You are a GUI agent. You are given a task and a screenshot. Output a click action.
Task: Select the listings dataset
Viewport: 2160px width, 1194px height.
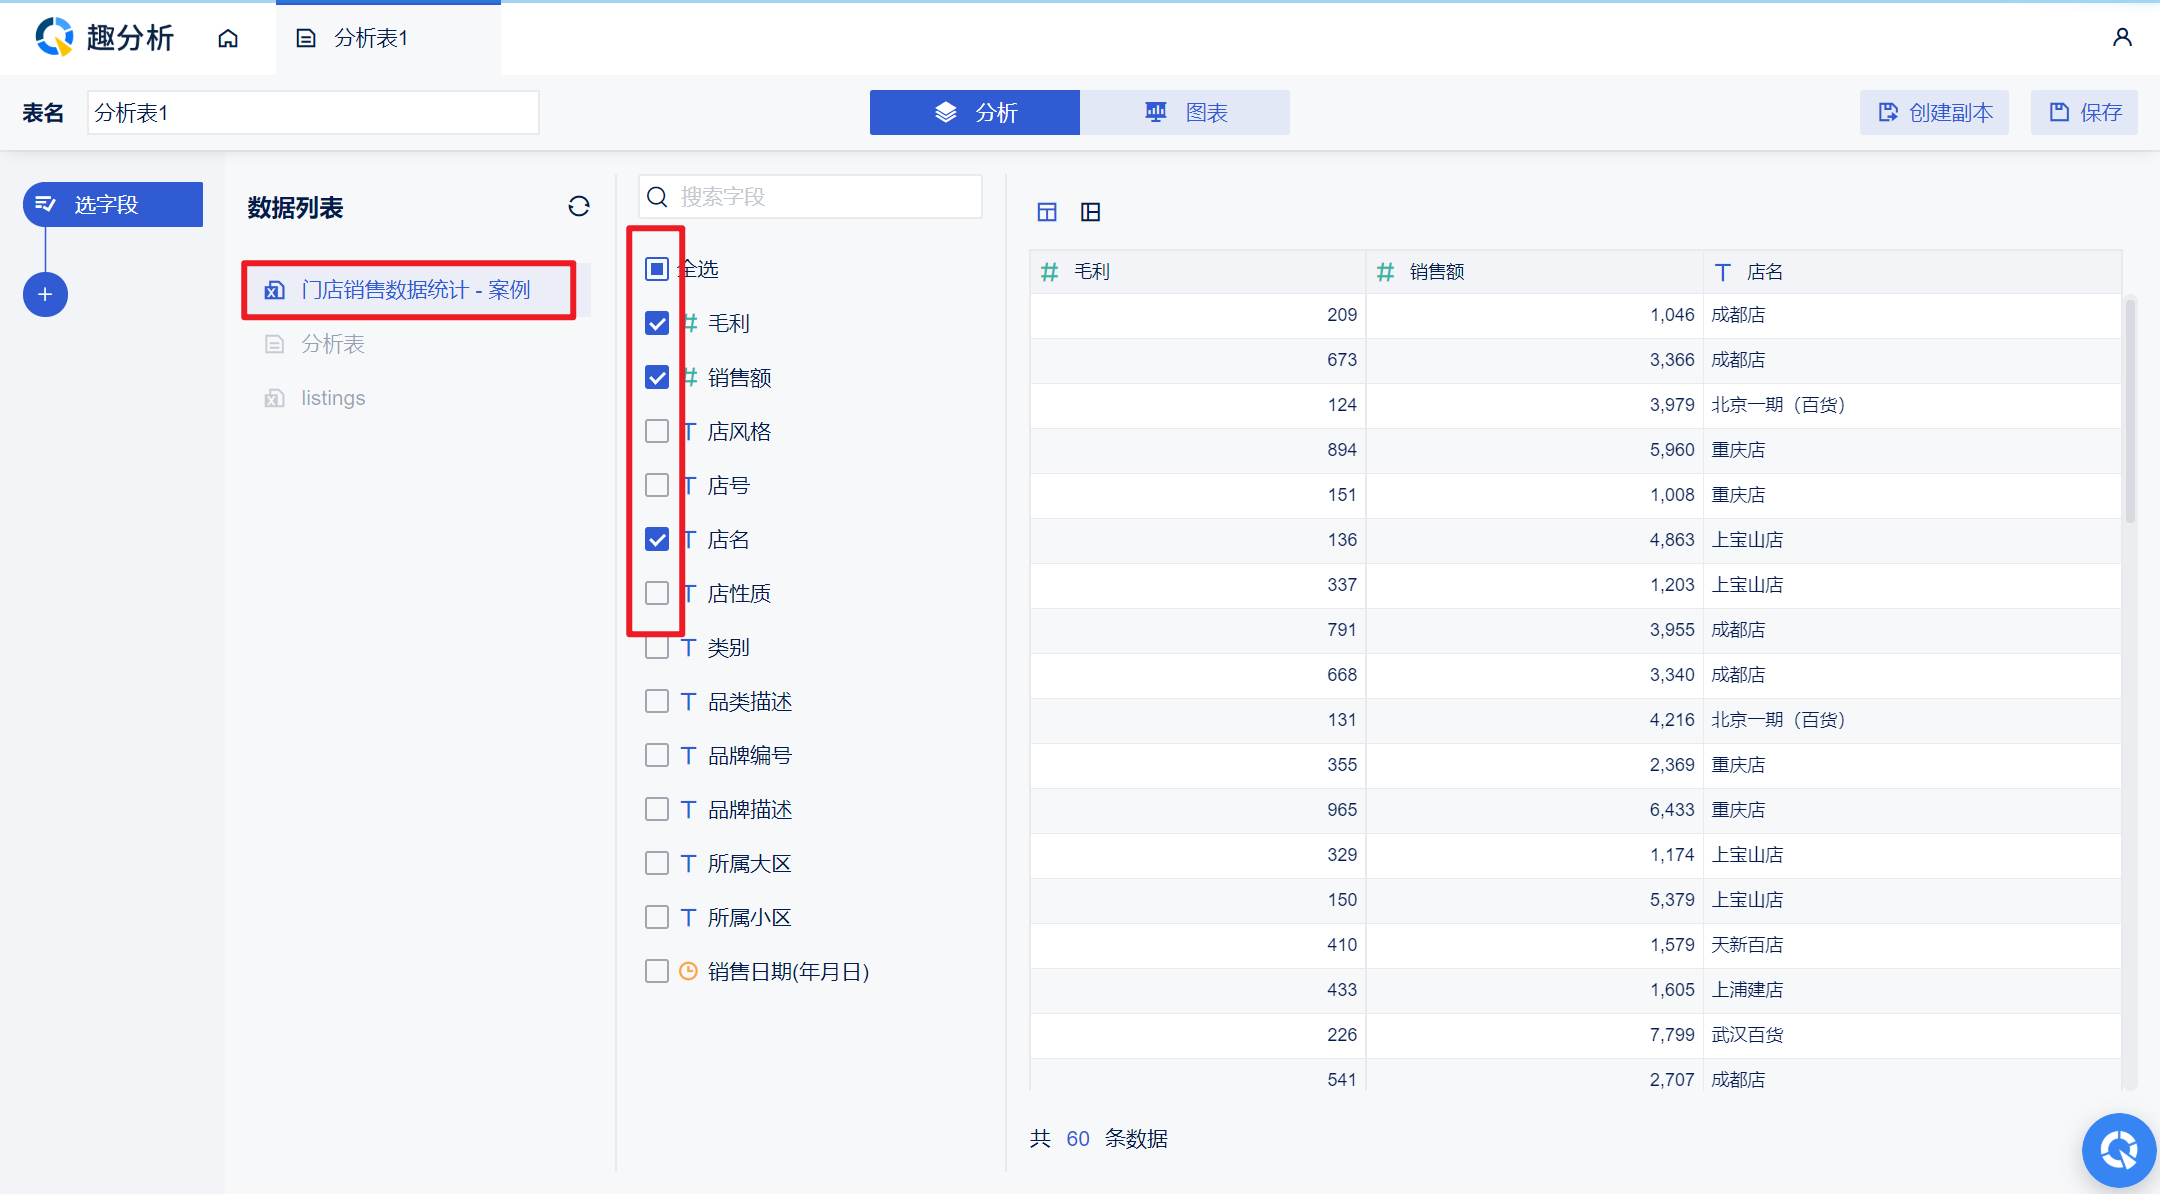click(x=333, y=398)
